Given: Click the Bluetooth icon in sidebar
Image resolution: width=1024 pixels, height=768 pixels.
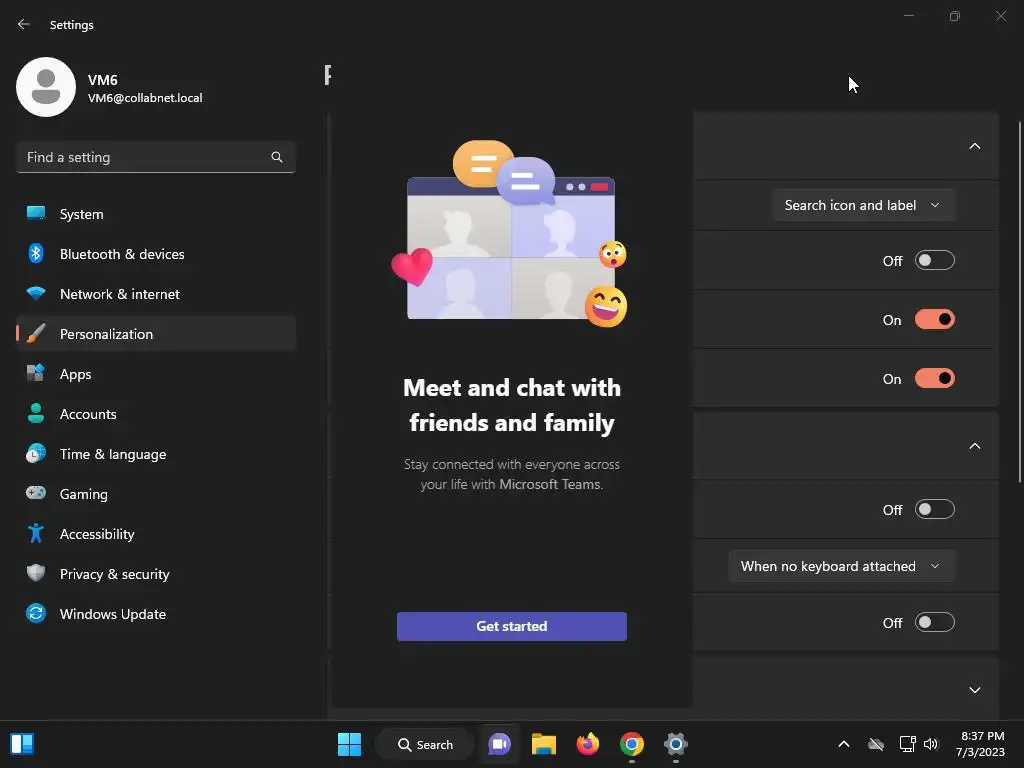Looking at the screenshot, I should click(36, 253).
